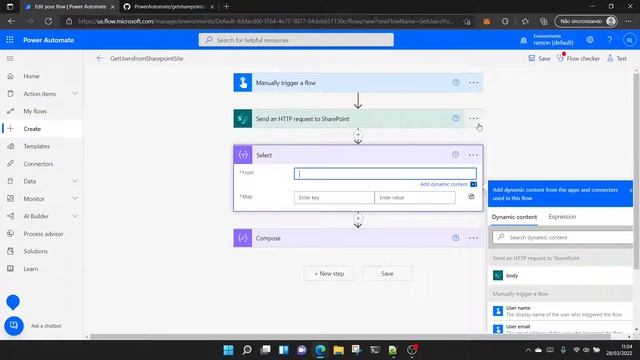This screenshot has height=360, width=640.
Task: Expand the Action items chevron
Action: tap(75, 93)
